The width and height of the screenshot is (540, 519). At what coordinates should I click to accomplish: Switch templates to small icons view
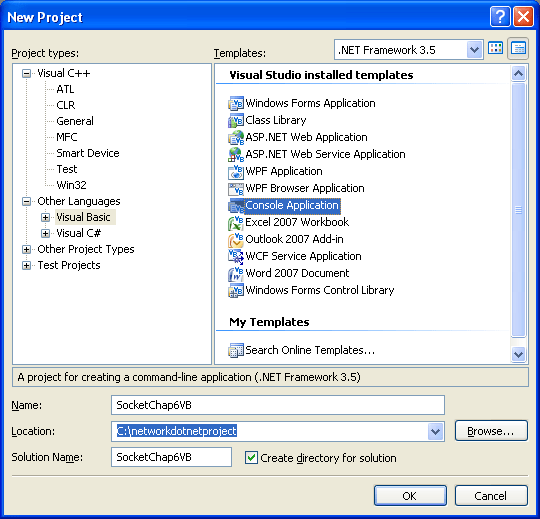518,49
